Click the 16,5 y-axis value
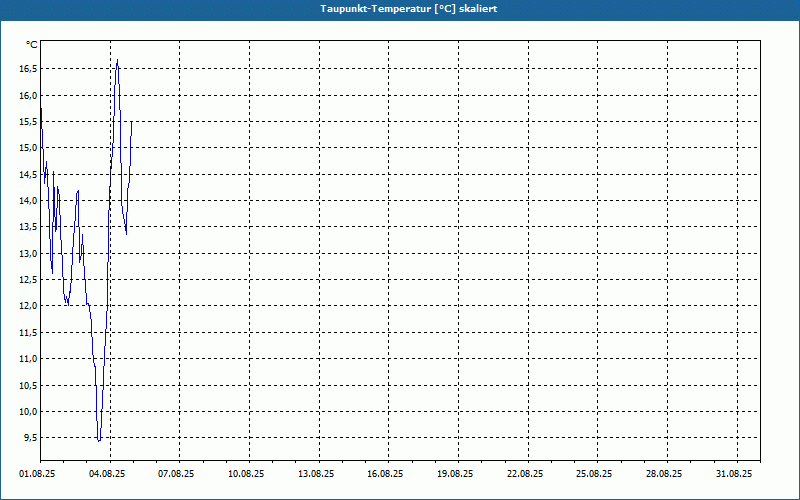This screenshot has height=500, width=800. 28,69
